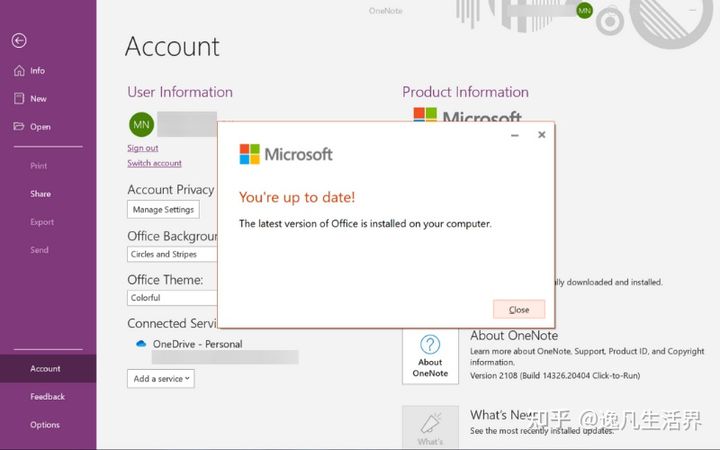This screenshot has height=450, width=720.
Task: Click the Manage Settings button
Action: pos(163,210)
